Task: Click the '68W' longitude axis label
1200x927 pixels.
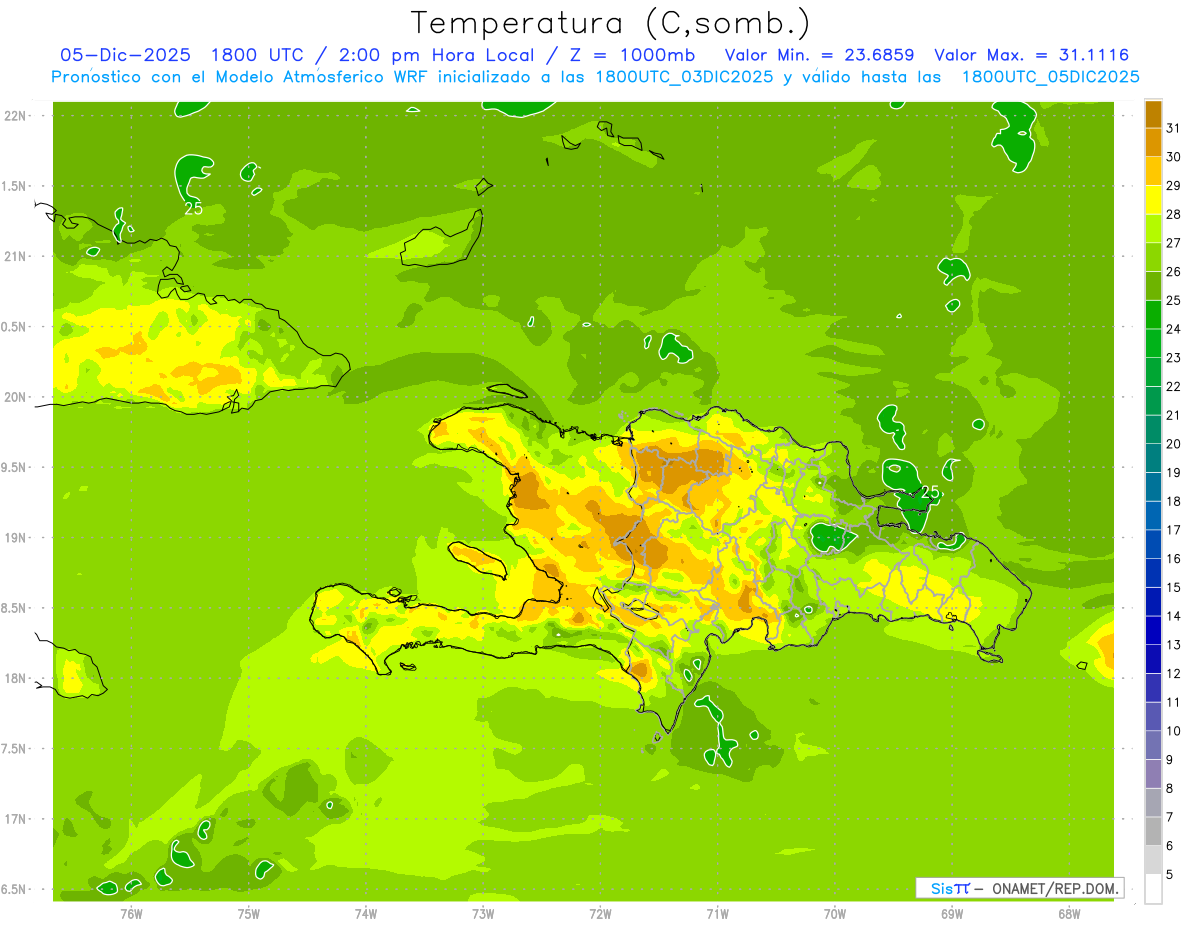Action: click(x=1069, y=914)
